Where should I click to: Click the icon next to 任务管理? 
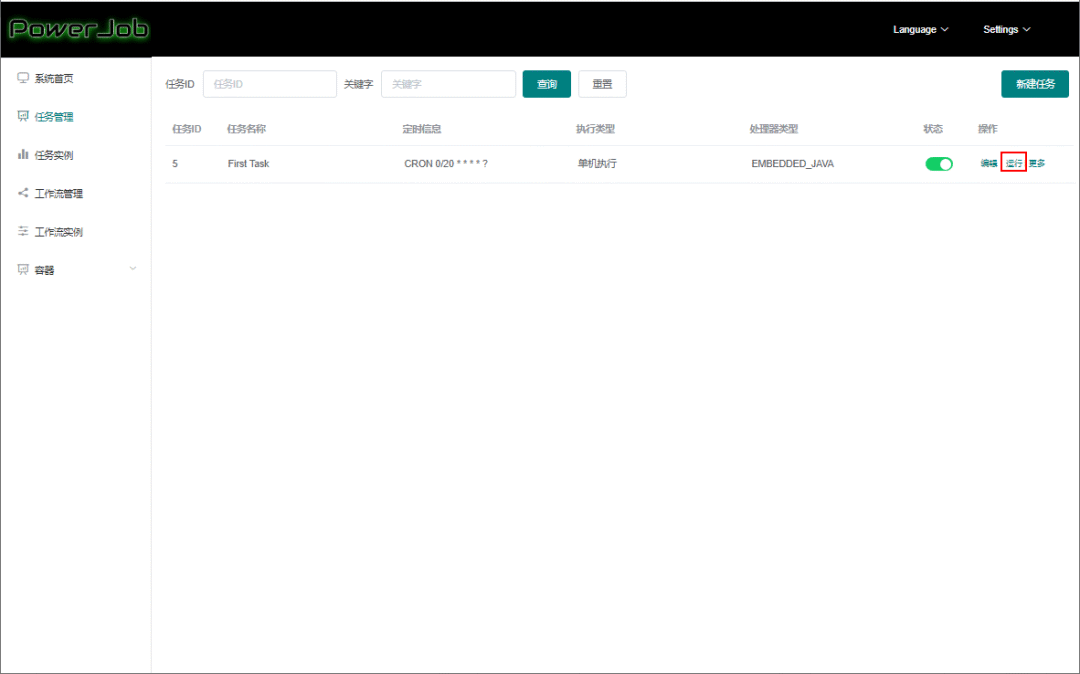click(23, 116)
